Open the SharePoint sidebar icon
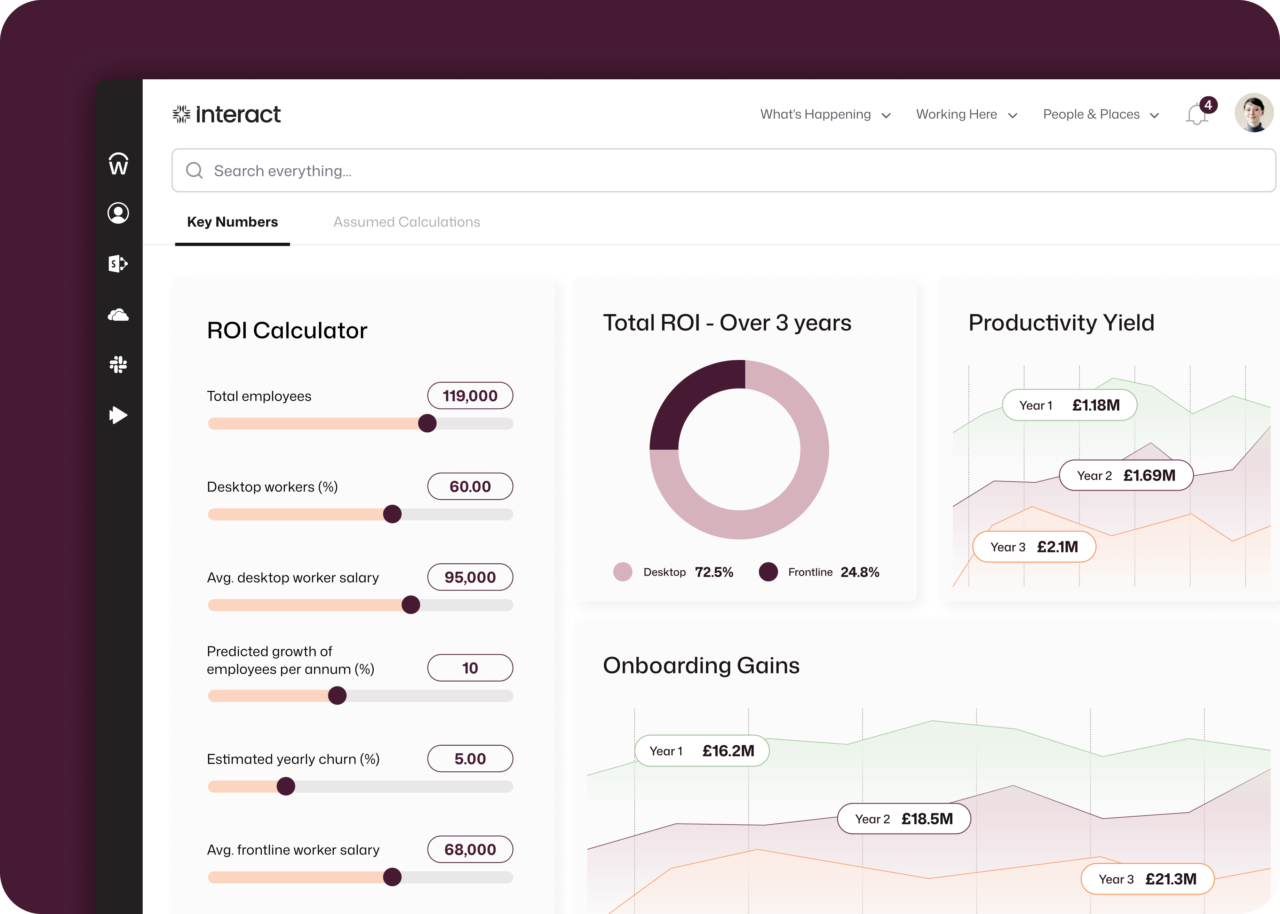 [118, 264]
